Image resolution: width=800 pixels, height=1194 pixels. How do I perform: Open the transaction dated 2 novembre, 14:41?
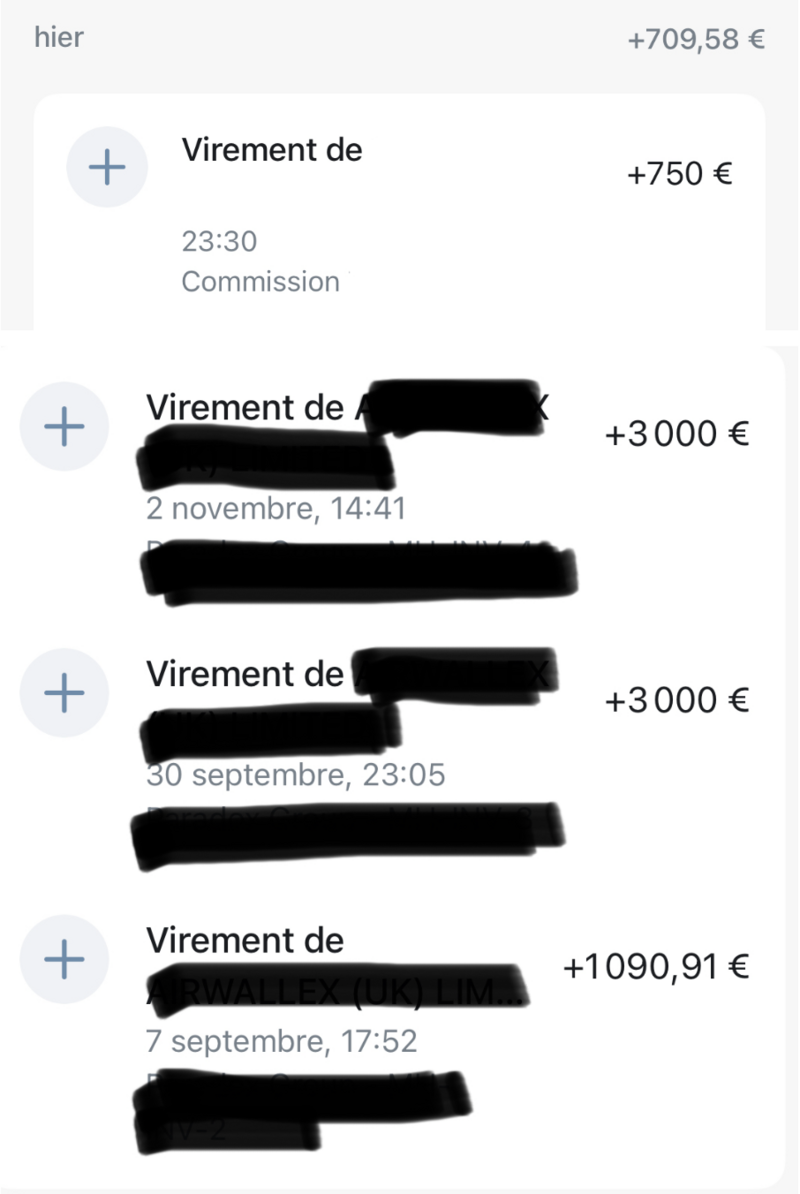[x=276, y=509]
